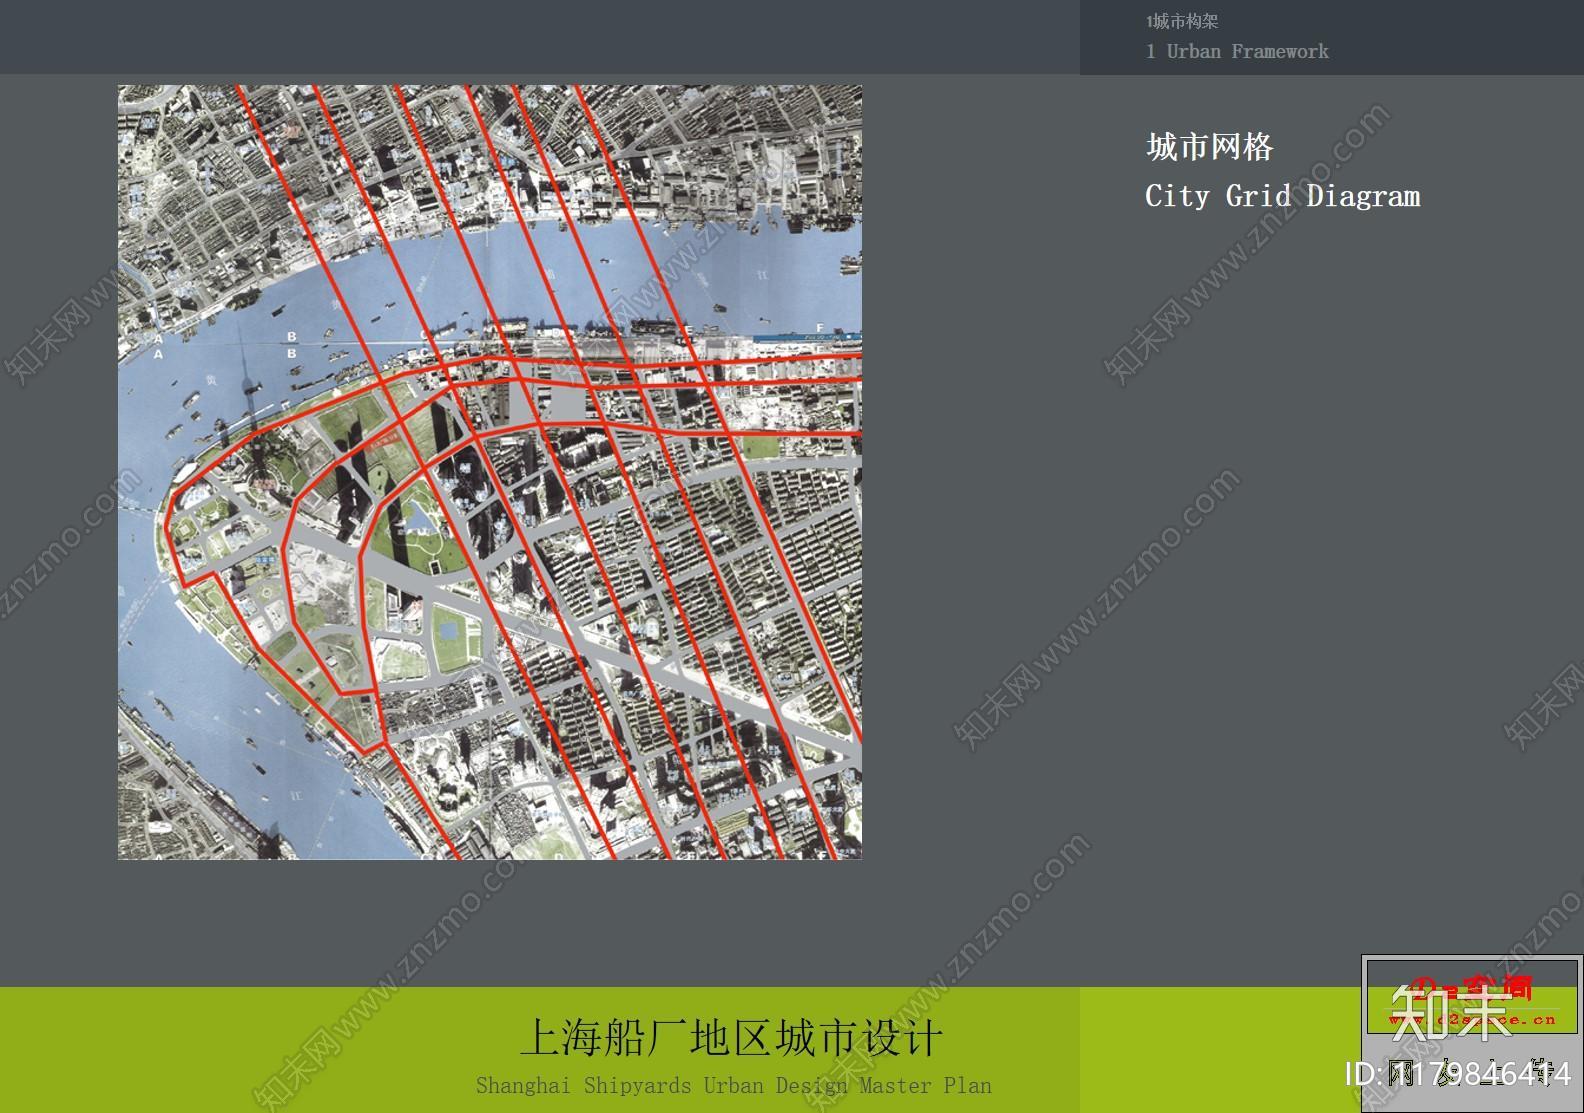The height and width of the screenshot is (1113, 1584).
Task: Click '1 Urban Framework' header text
Action: coord(1237,51)
